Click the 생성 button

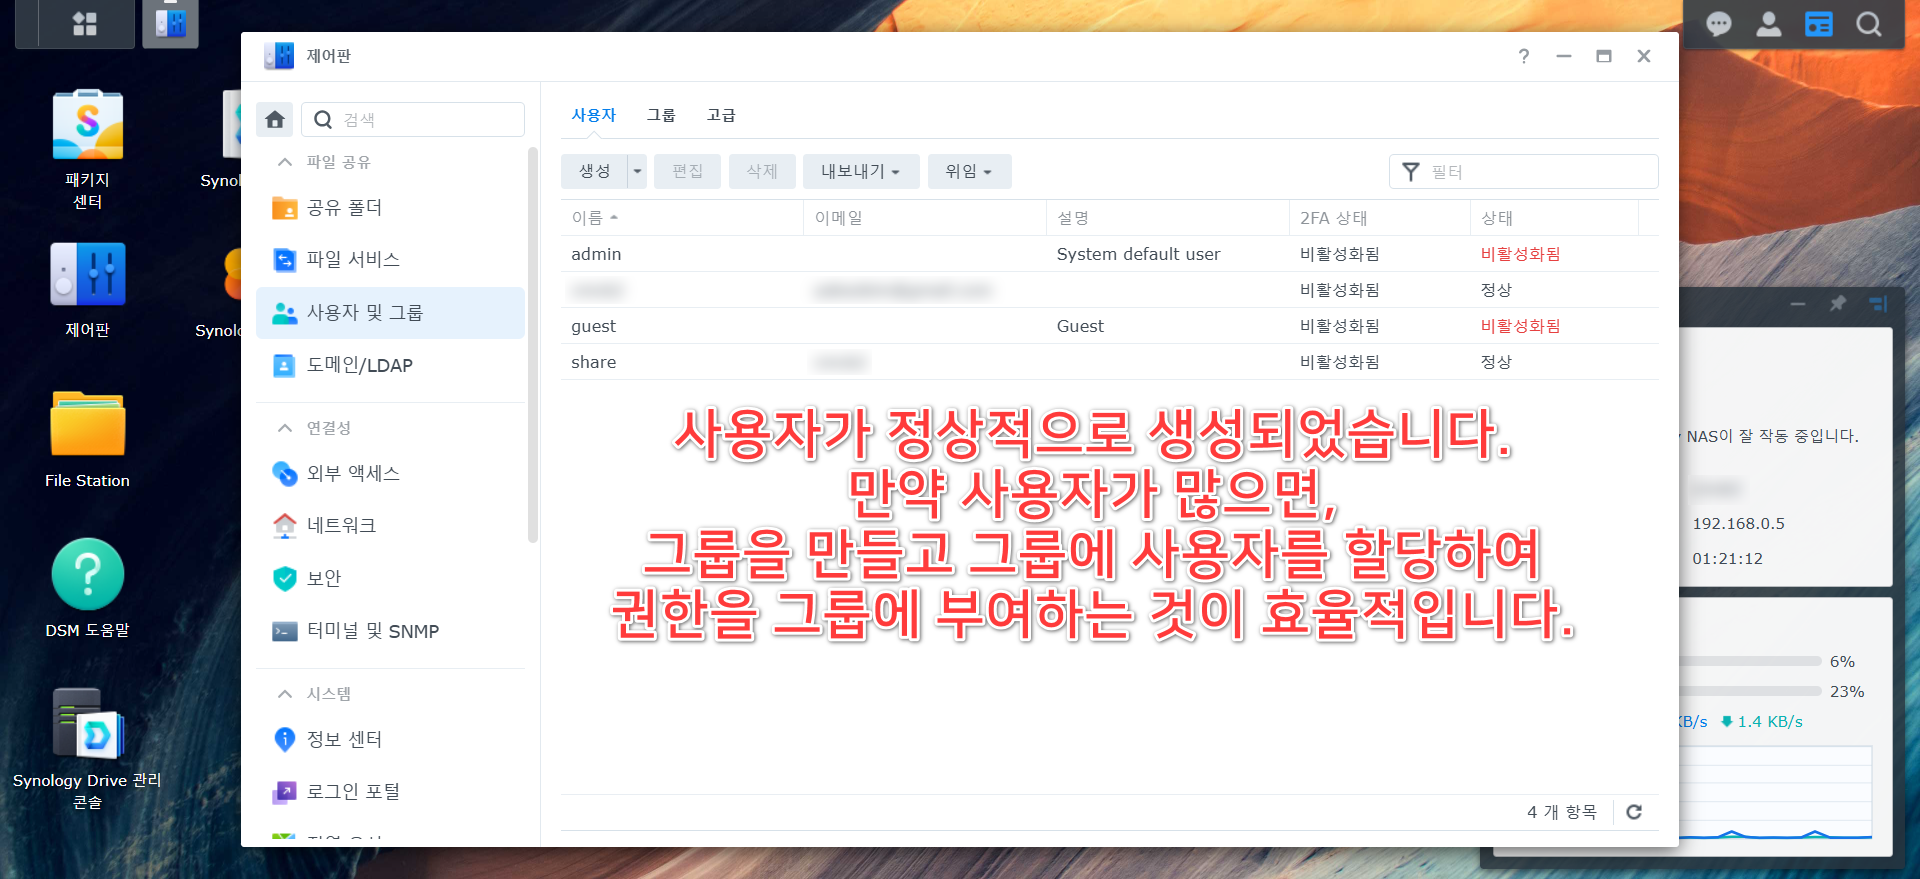coord(594,171)
